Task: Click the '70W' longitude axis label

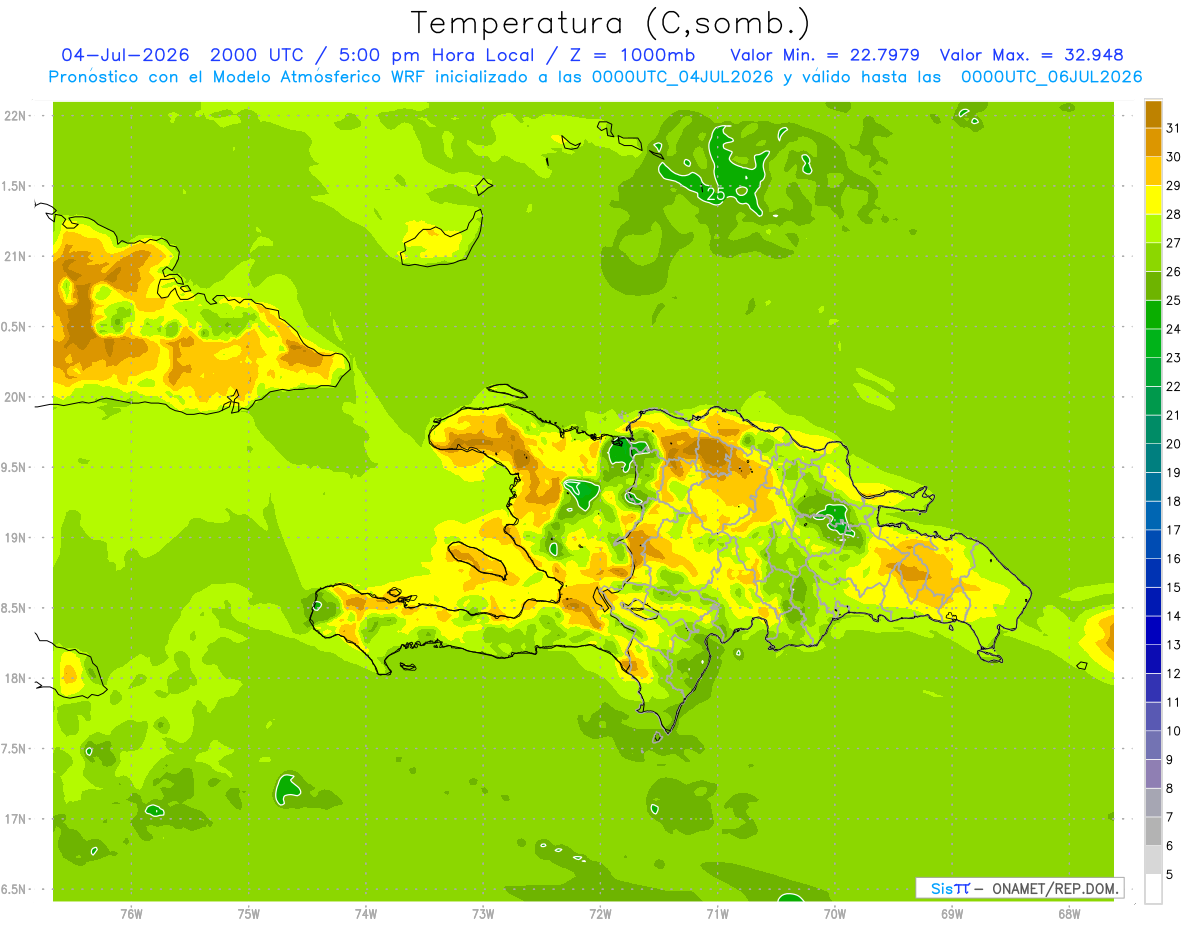Action: point(835,914)
